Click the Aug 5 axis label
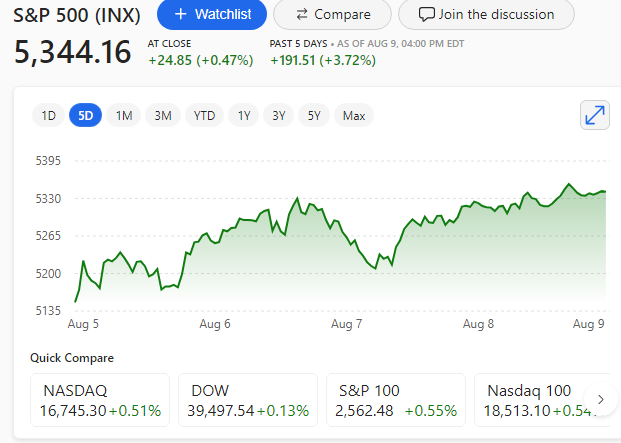The image size is (621, 443). 83,324
